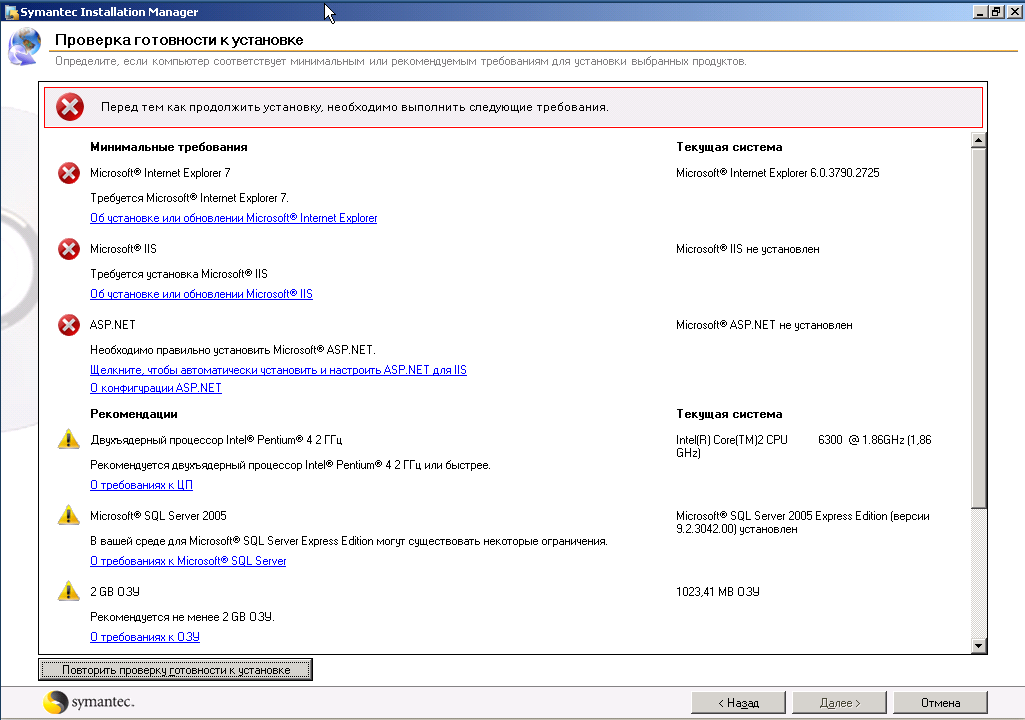Click the warning icon beside the Pentium 4 processor
The width and height of the screenshot is (1025, 720).
(x=69, y=439)
